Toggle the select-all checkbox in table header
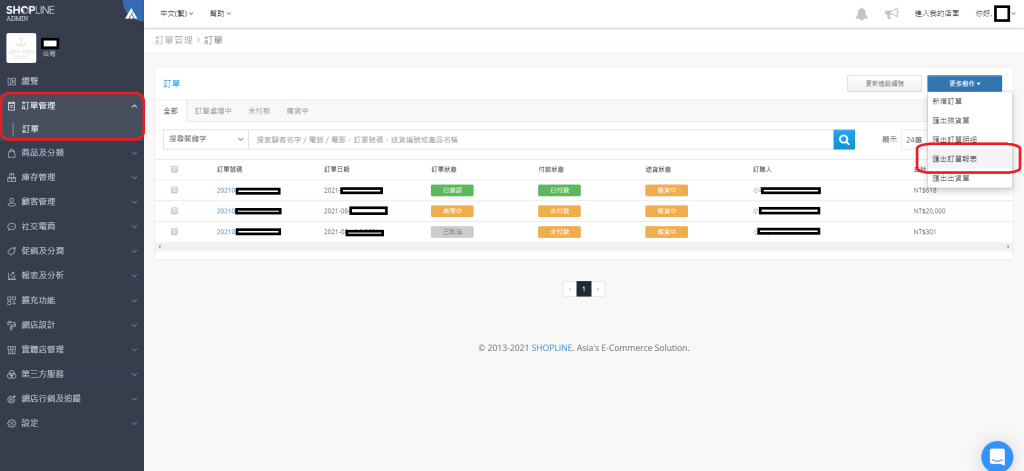 click(x=174, y=169)
